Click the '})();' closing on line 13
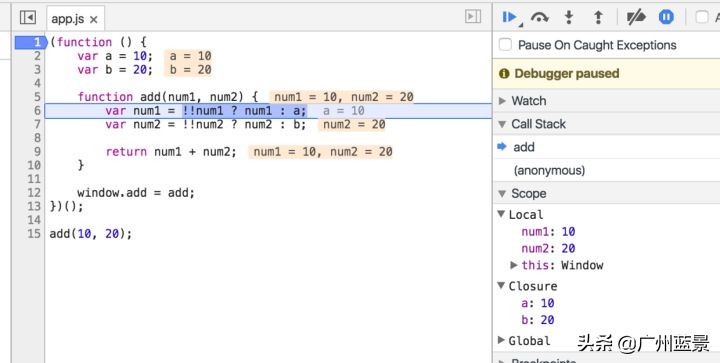Image resolution: width=720 pixels, height=363 pixels. (67, 206)
